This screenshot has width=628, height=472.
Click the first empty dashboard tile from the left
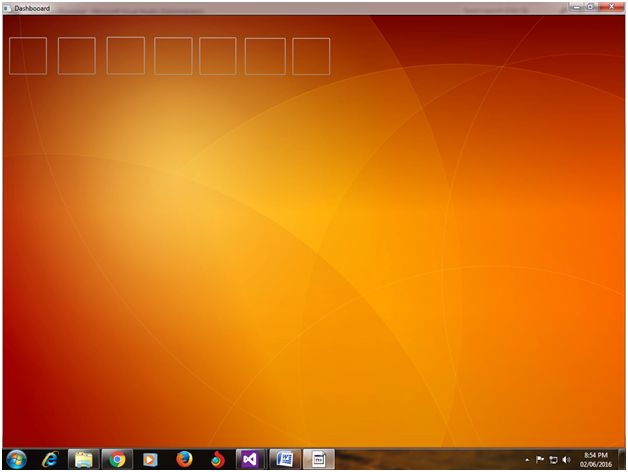(x=28, y=56)
